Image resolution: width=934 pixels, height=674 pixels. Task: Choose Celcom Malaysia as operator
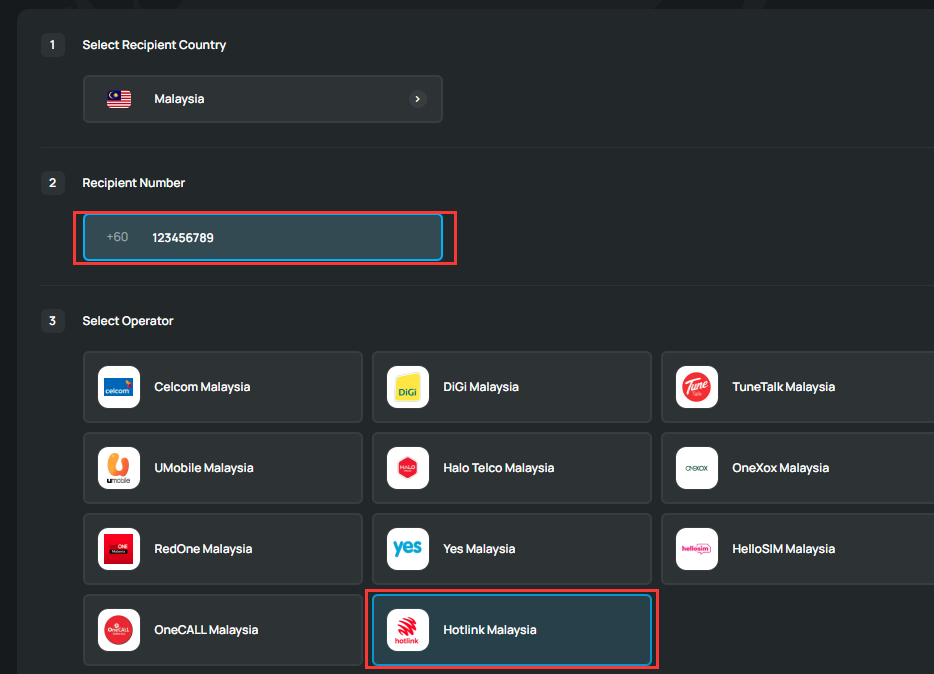[x=222, y=387]
